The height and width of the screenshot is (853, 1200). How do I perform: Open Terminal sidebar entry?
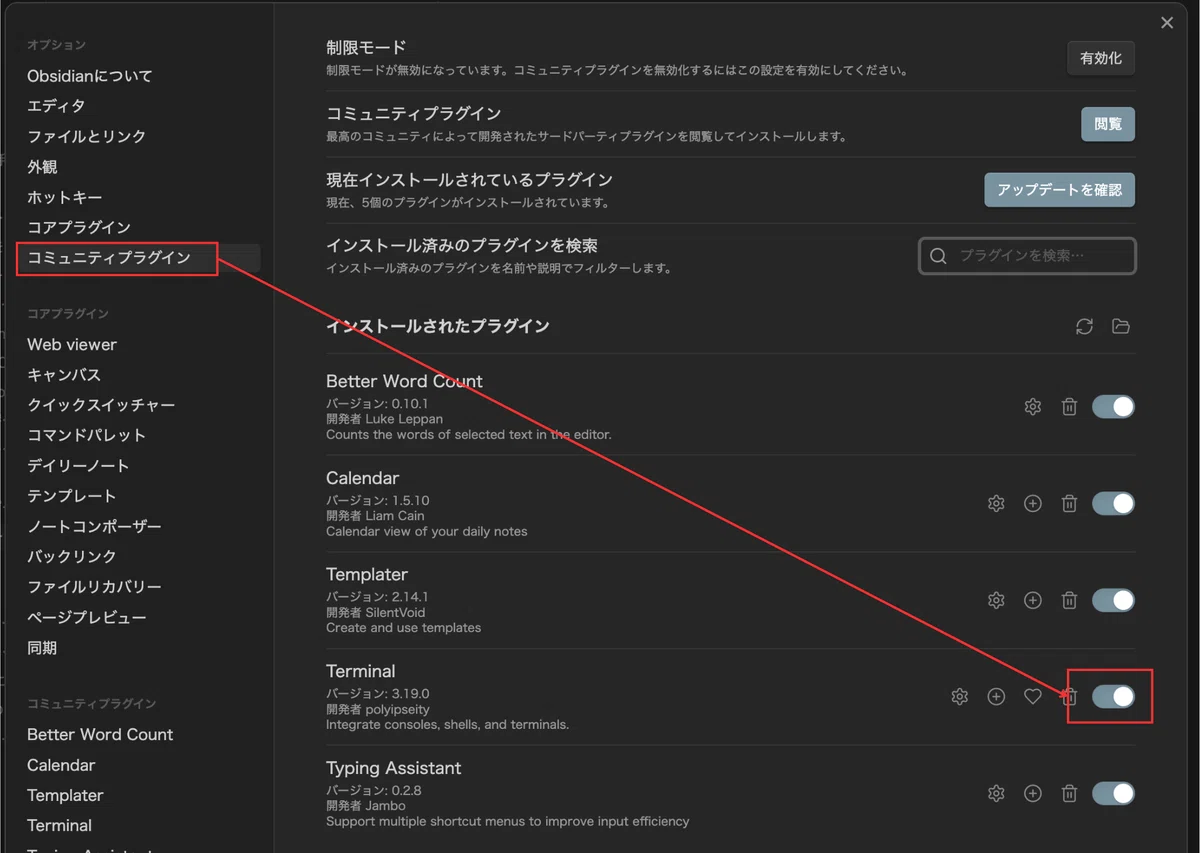pyautogui.click(x=59, y=825)
